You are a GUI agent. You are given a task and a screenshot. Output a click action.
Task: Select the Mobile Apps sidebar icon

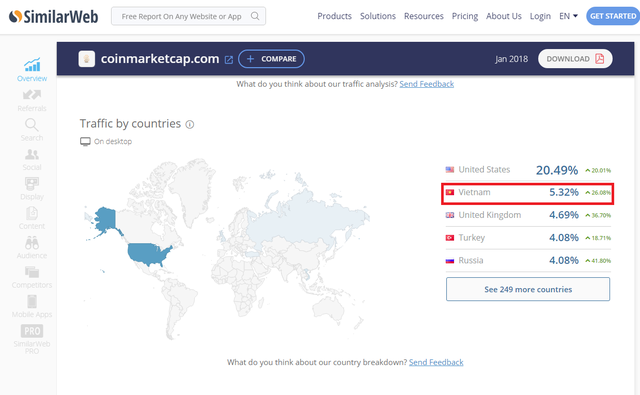[x=32, y=302]
